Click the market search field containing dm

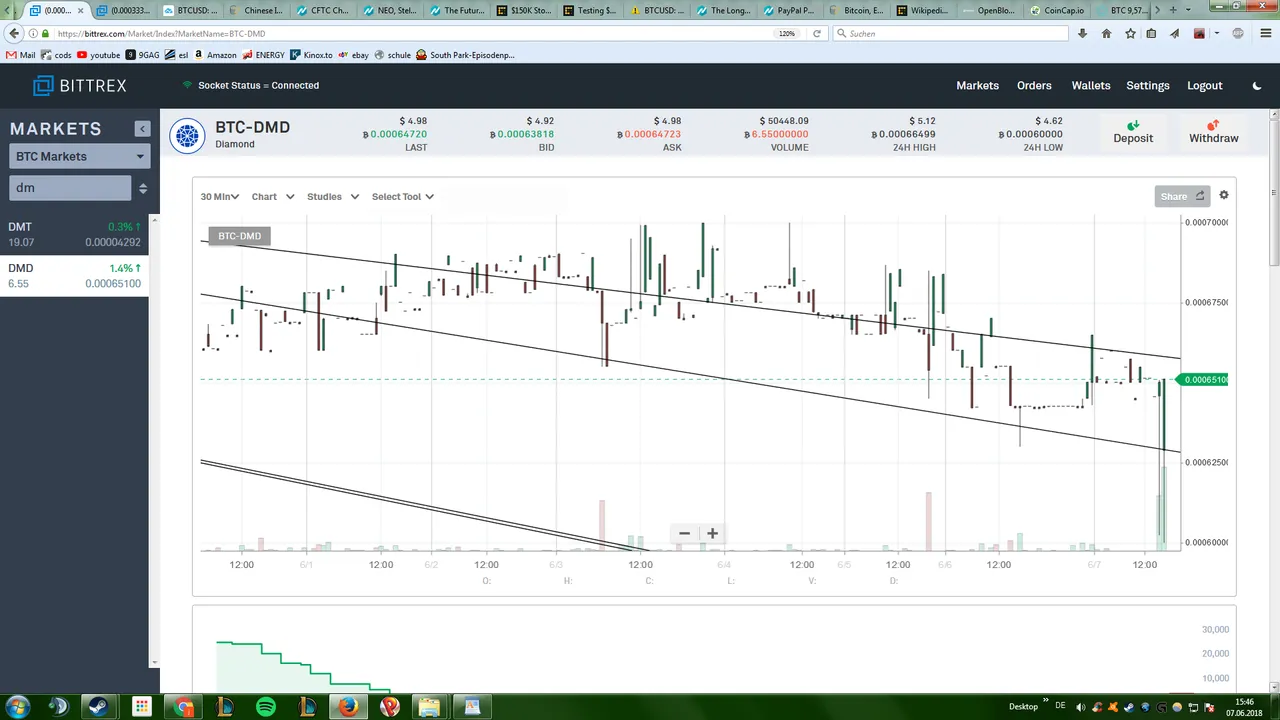70,187
